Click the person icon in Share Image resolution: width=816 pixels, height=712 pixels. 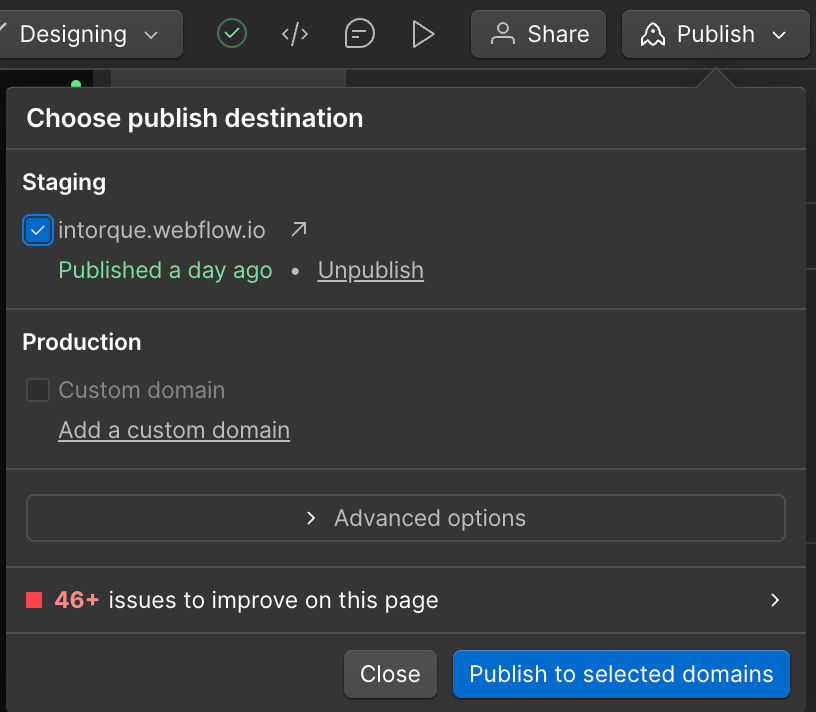[503, 34]
